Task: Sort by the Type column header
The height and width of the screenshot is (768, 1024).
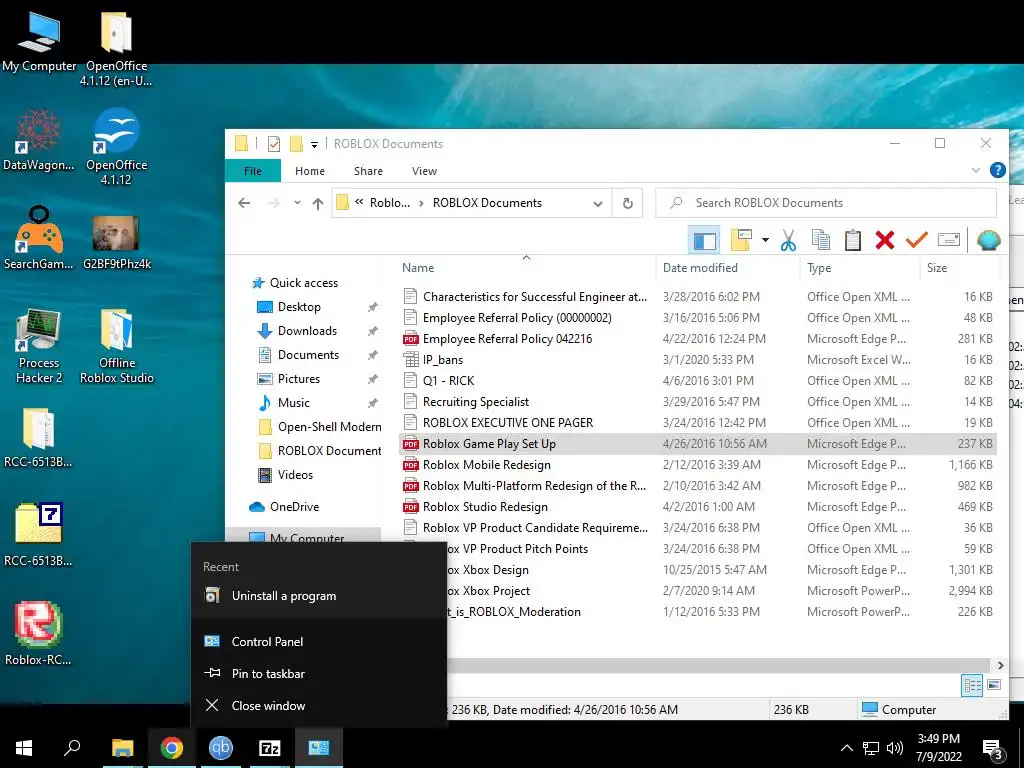Action: click(x=819, y=268)
